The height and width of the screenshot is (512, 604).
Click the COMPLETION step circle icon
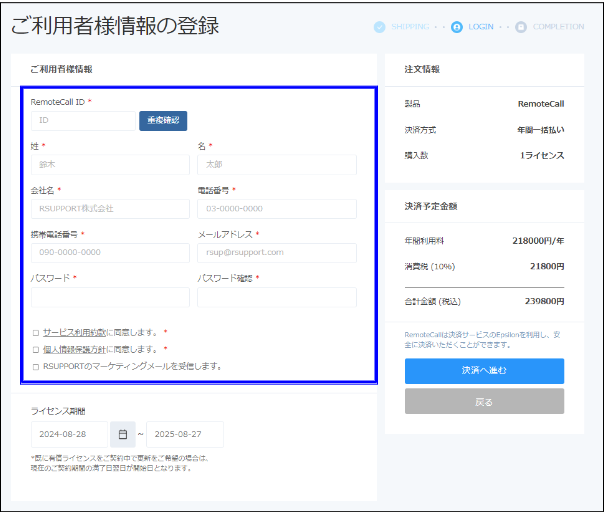[521, 27]
